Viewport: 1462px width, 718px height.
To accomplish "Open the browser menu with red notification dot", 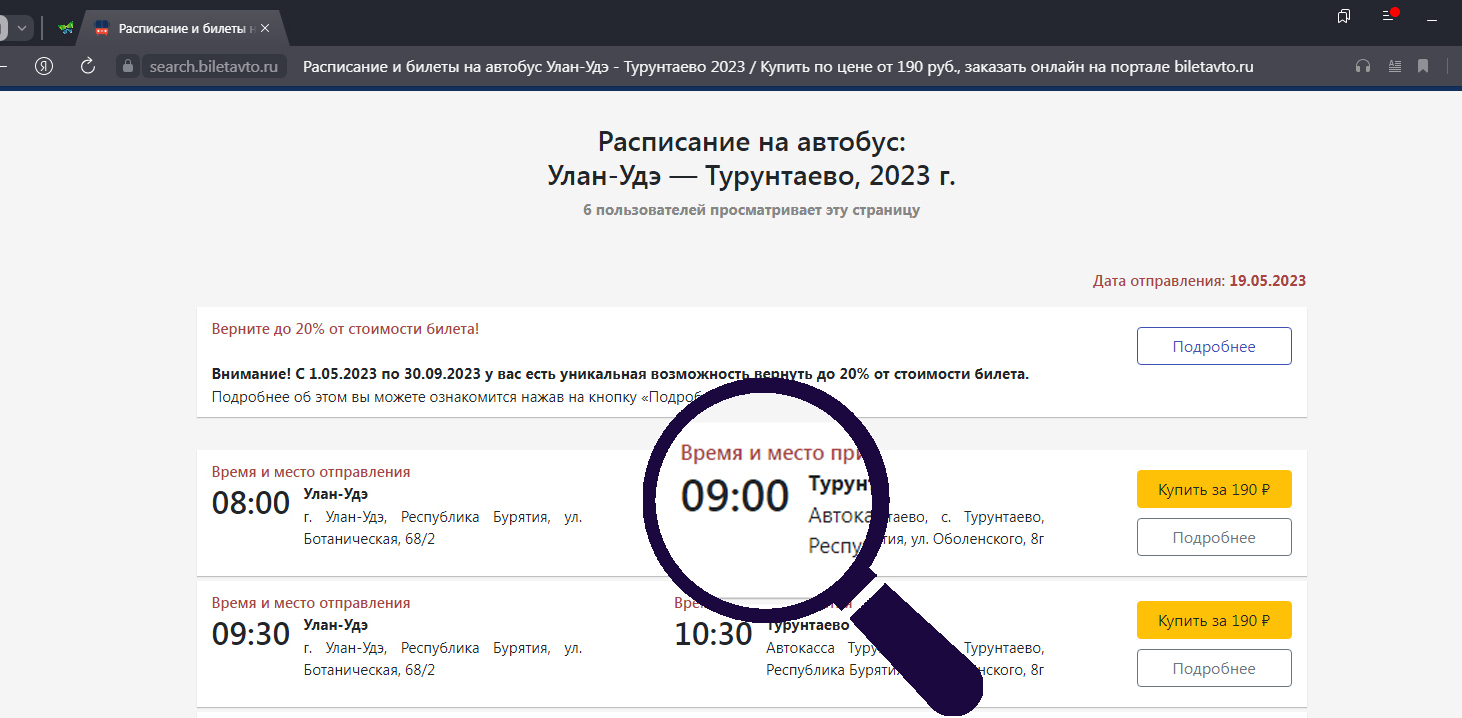I will click(x=1390, y=16).
